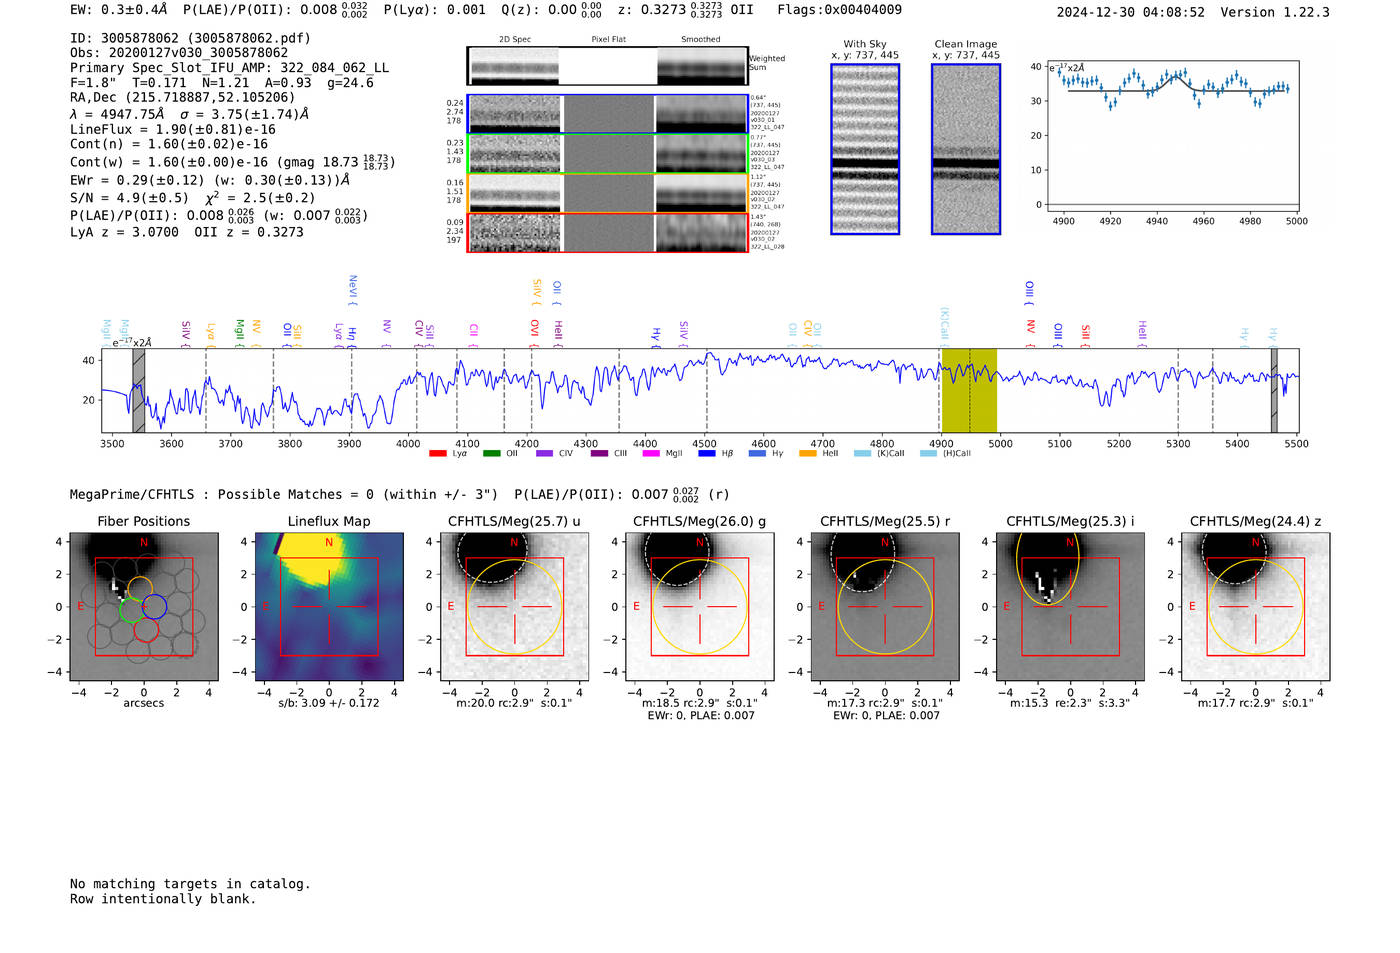Image resolution: width=1400 pixels, height=953 pixels.
Task: Click the "Flags:0x00404009" text
Action: [x=839, y=9]
